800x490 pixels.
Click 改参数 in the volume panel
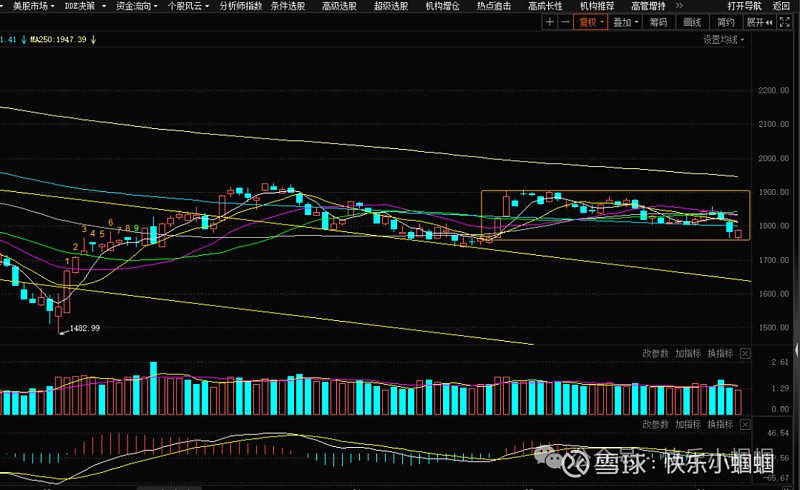coord(655,353)
